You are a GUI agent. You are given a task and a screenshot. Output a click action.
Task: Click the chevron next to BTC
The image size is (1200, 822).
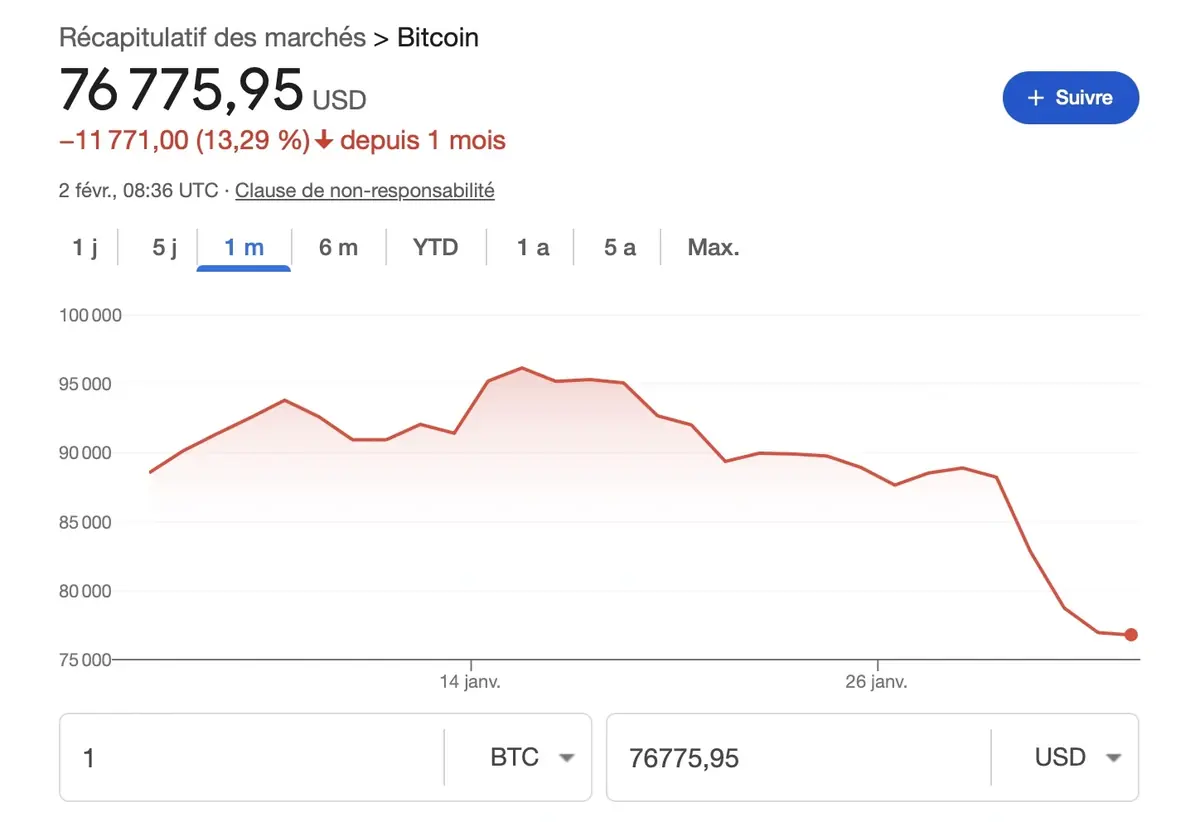[x=566, y=757]
